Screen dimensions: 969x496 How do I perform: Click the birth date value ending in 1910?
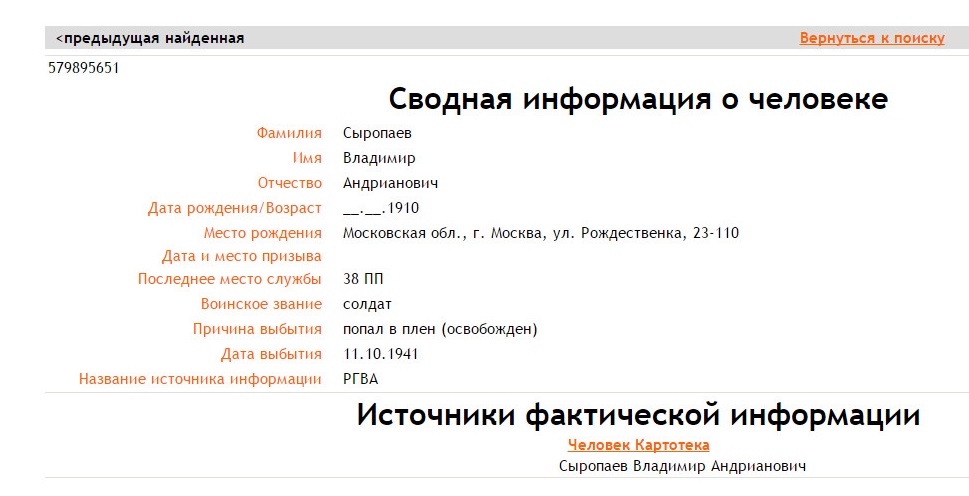click(380, 208)
